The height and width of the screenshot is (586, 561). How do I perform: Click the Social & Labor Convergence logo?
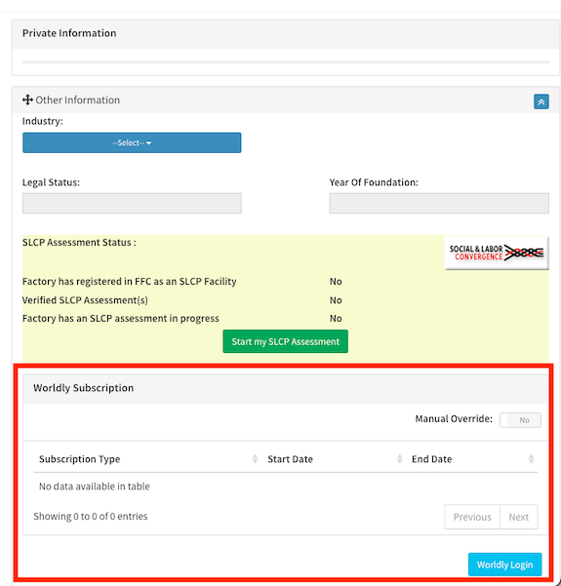point(496,253)
